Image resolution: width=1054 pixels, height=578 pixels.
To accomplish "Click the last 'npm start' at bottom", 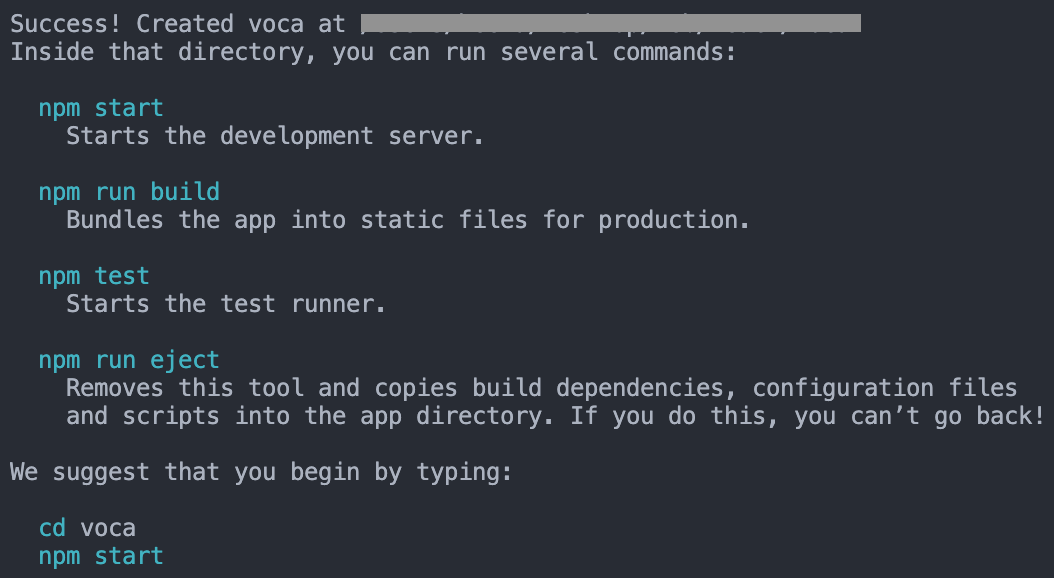I will click(x=101, y=556).
